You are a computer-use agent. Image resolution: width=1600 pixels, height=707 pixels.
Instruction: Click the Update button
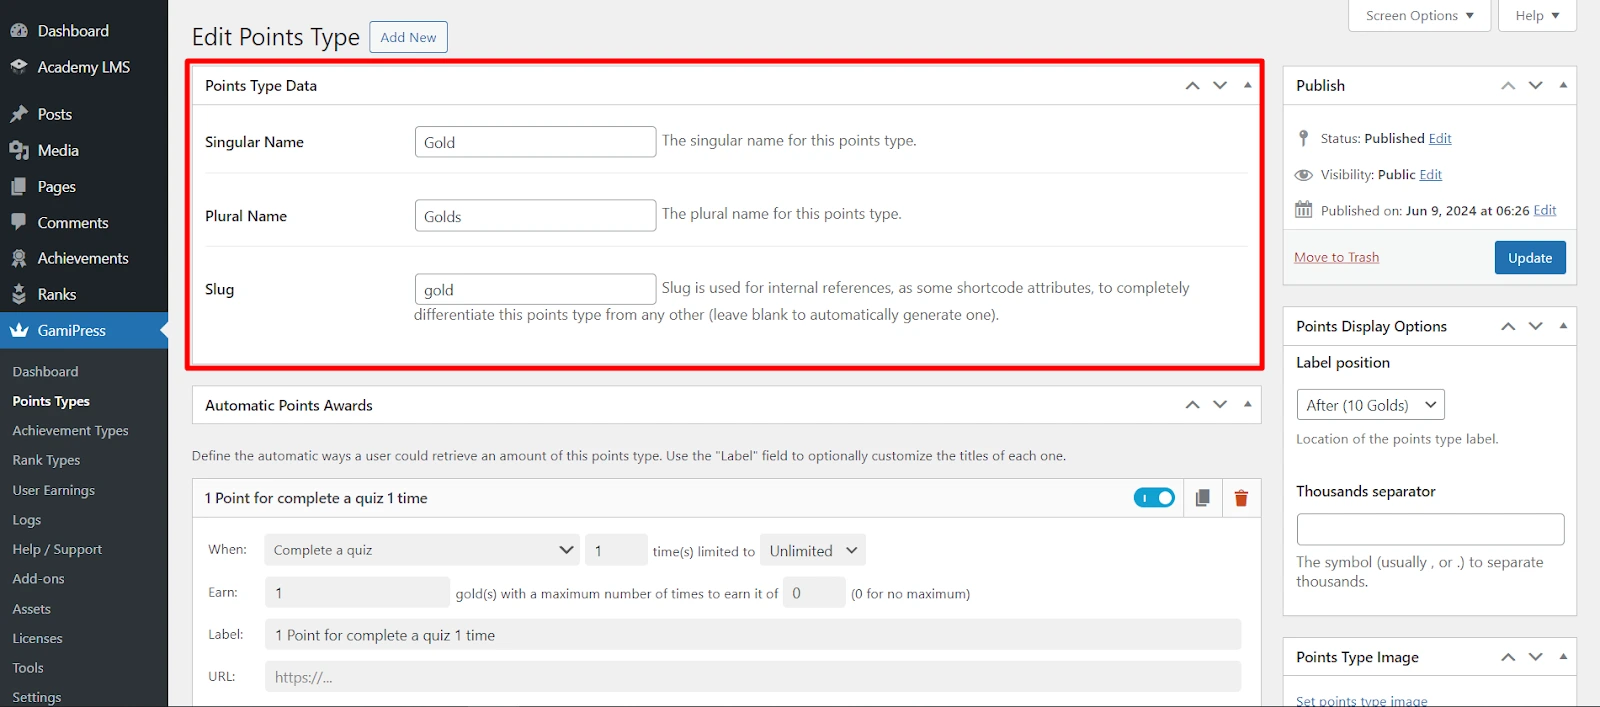(x=1530, y=258)
